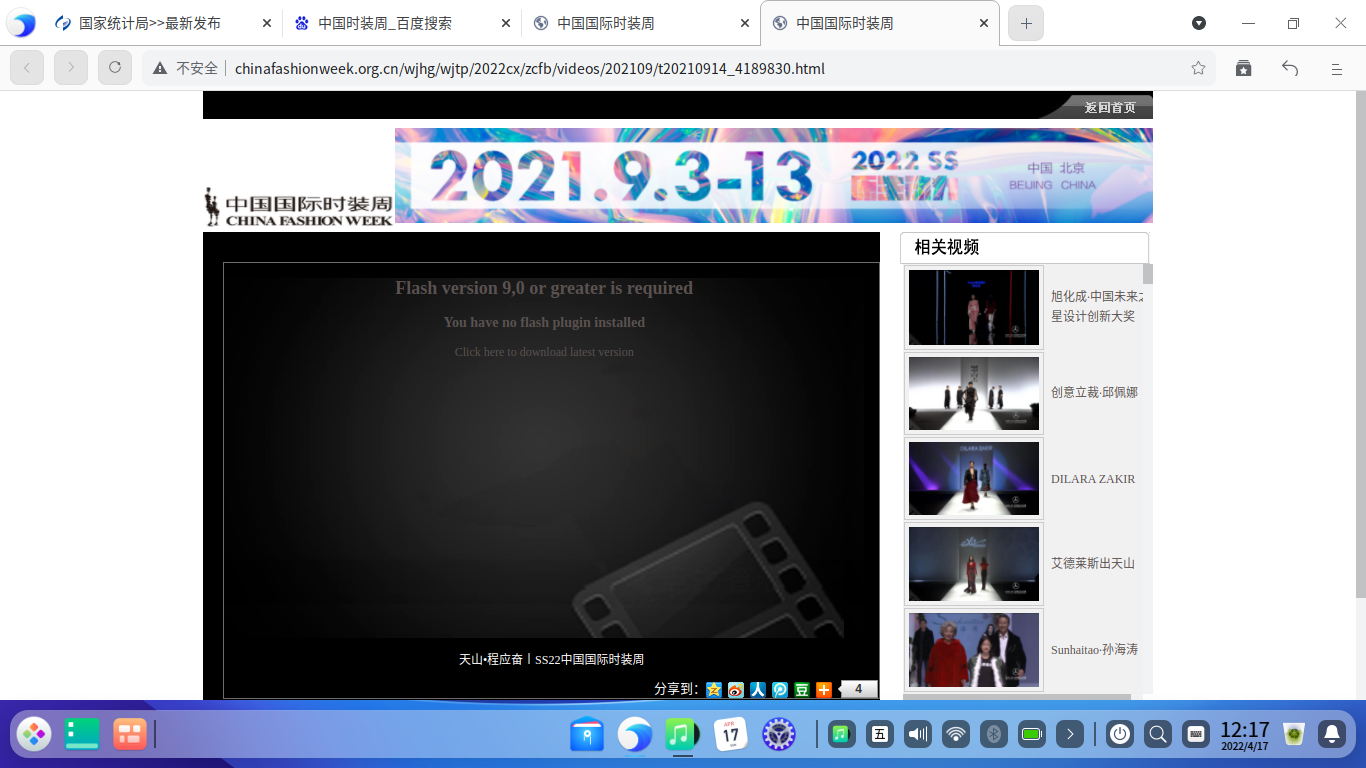Click the download latest Flash version link
Screen dimensions: 1366x768
pyautogui.click(x=544, y=351)
